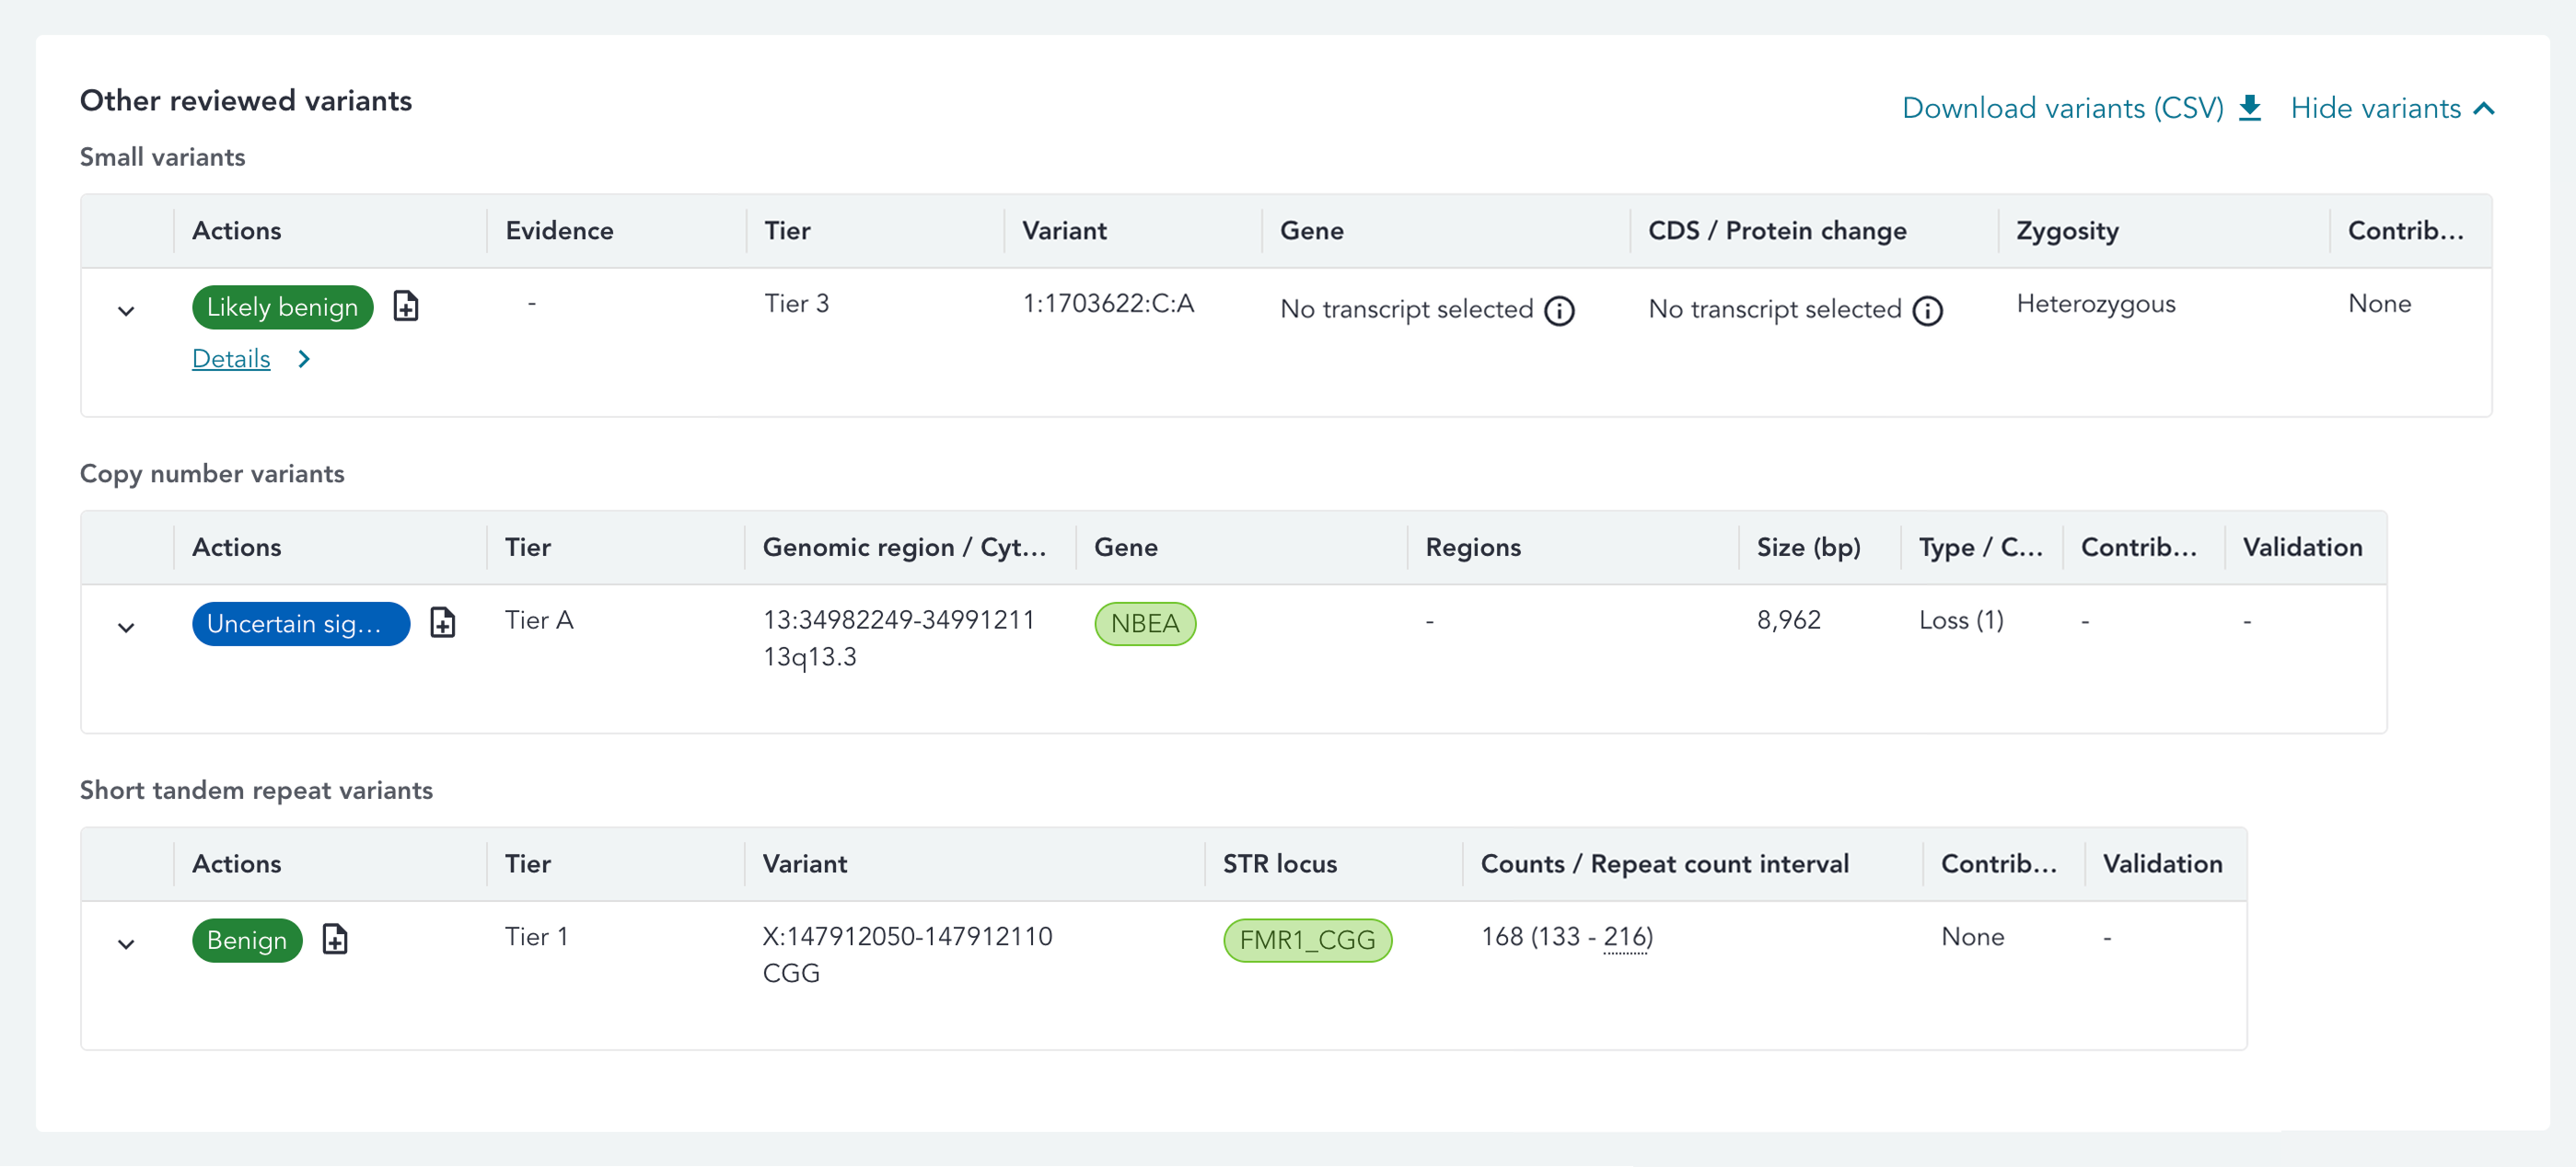Expand the NBEA copy number variant row
2576x1167 pixels.
tap(126, 627)
